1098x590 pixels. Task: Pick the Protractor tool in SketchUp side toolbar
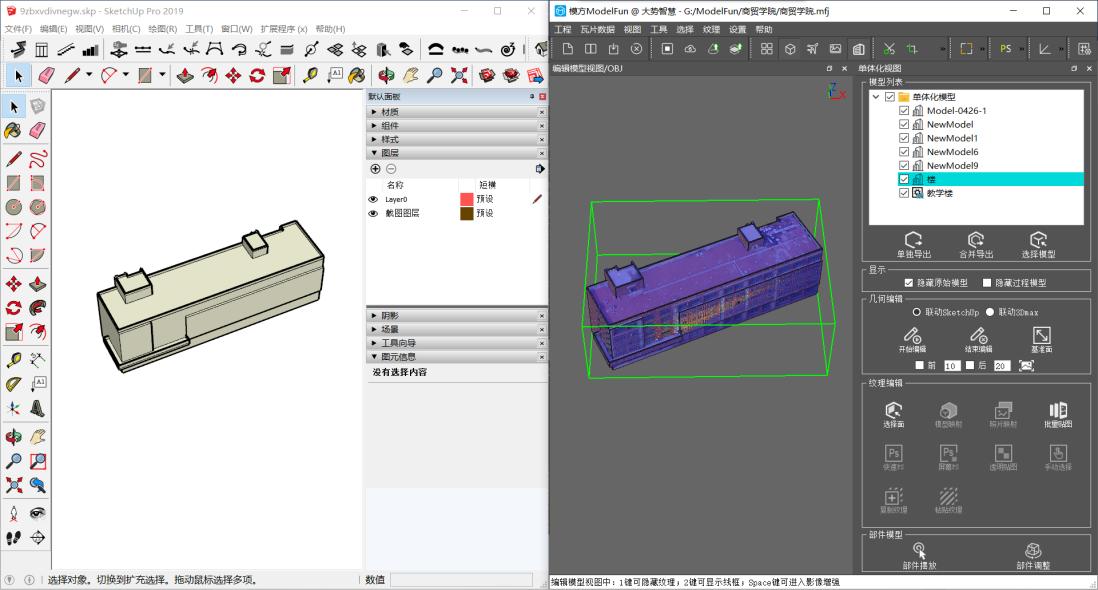coord(13,384)
